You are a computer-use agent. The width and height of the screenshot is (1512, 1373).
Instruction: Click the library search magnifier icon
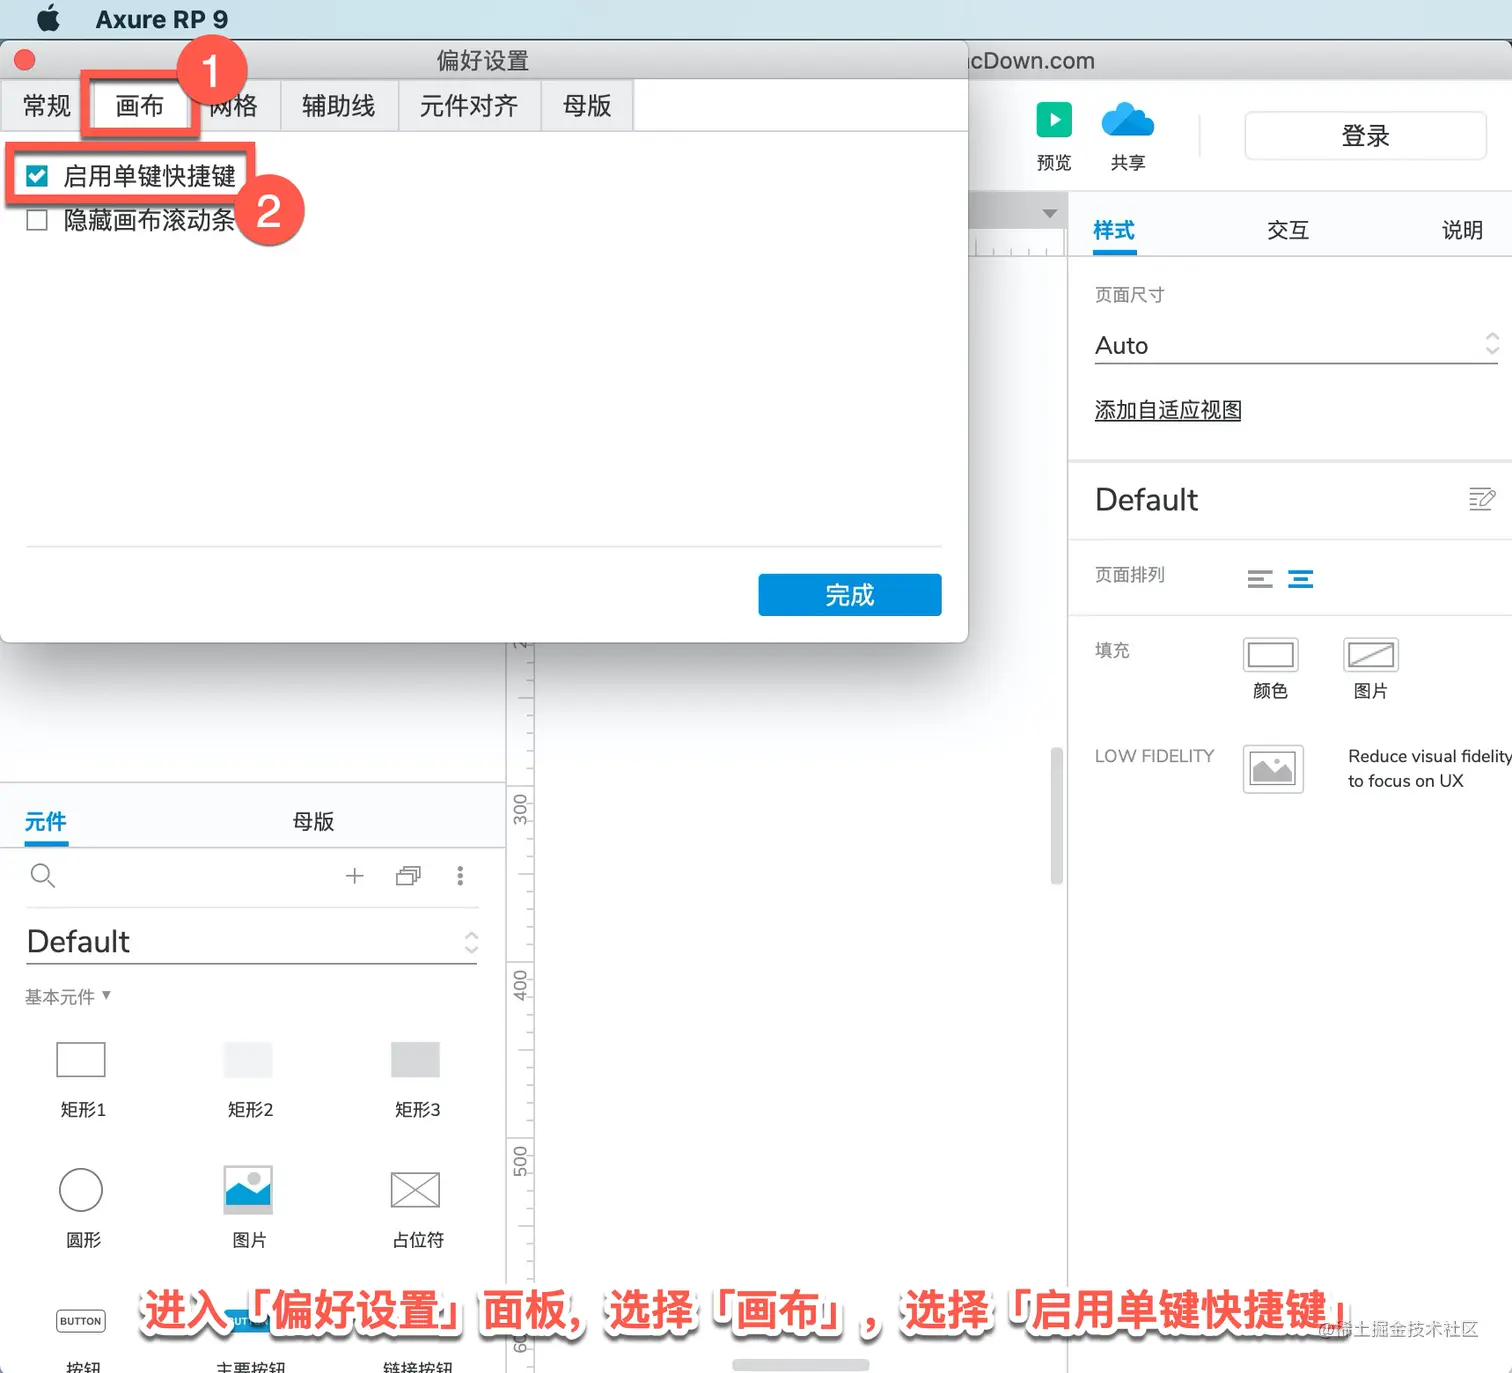(43, 876)
